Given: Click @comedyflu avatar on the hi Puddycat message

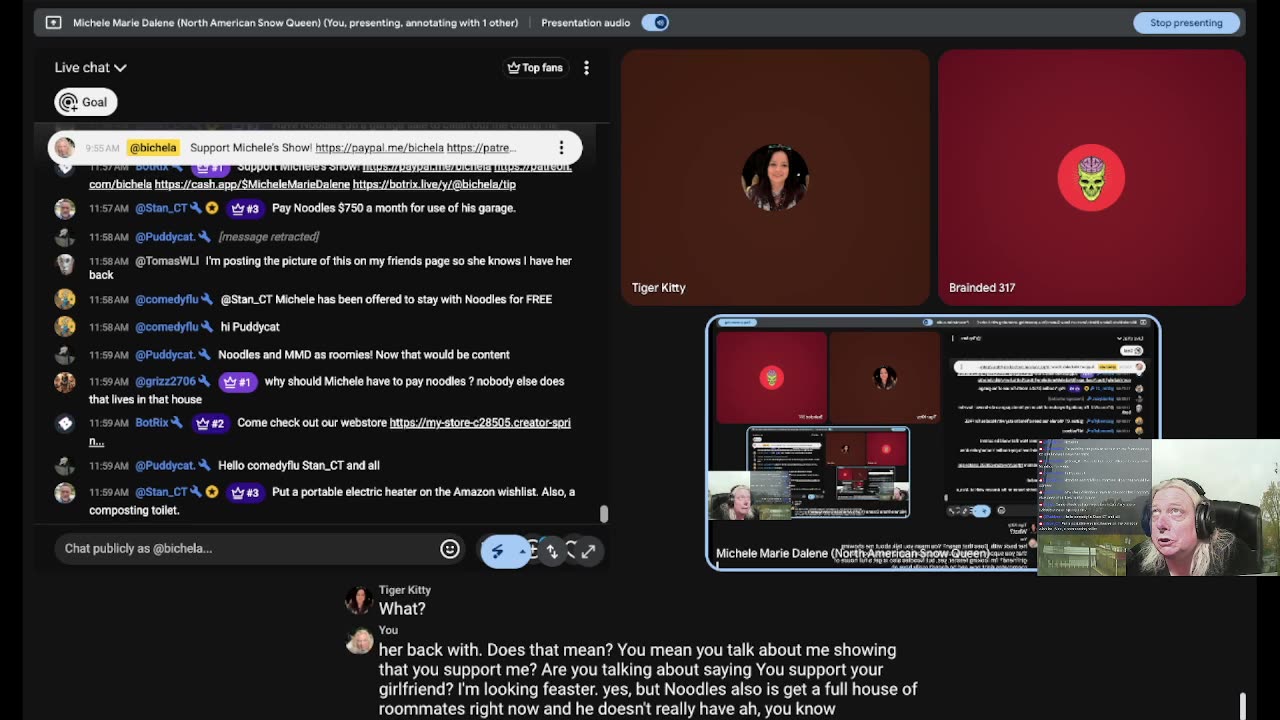Looking at the screenshot, I should (x=65, y=327).
